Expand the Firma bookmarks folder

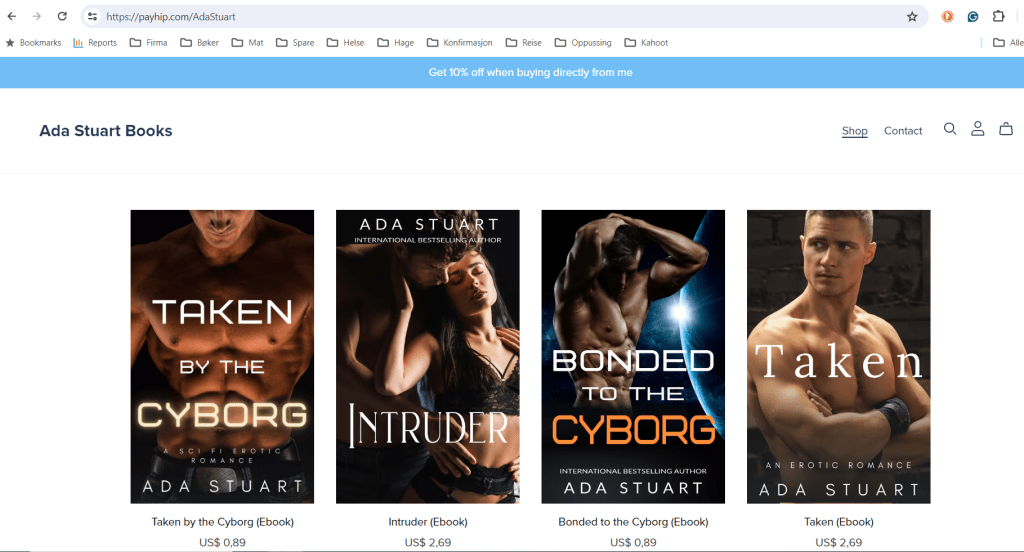click(148, 43)
